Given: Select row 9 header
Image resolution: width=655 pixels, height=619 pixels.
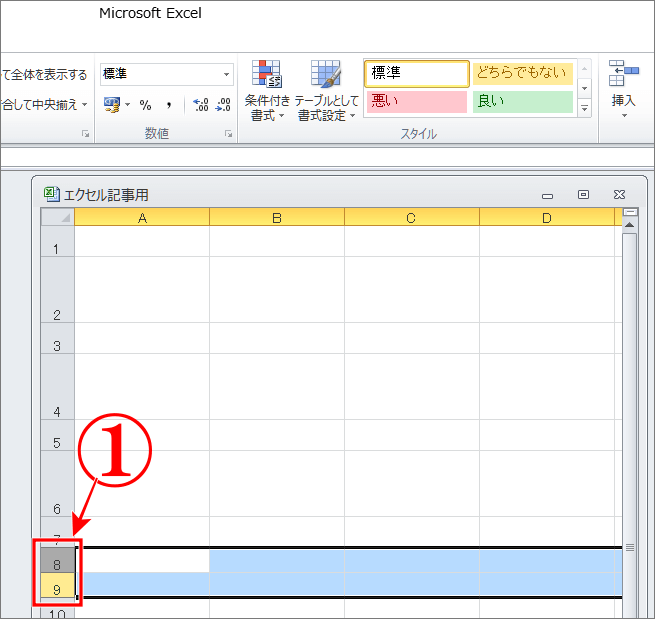Looking at the screenshot, I should coord(58,585).
